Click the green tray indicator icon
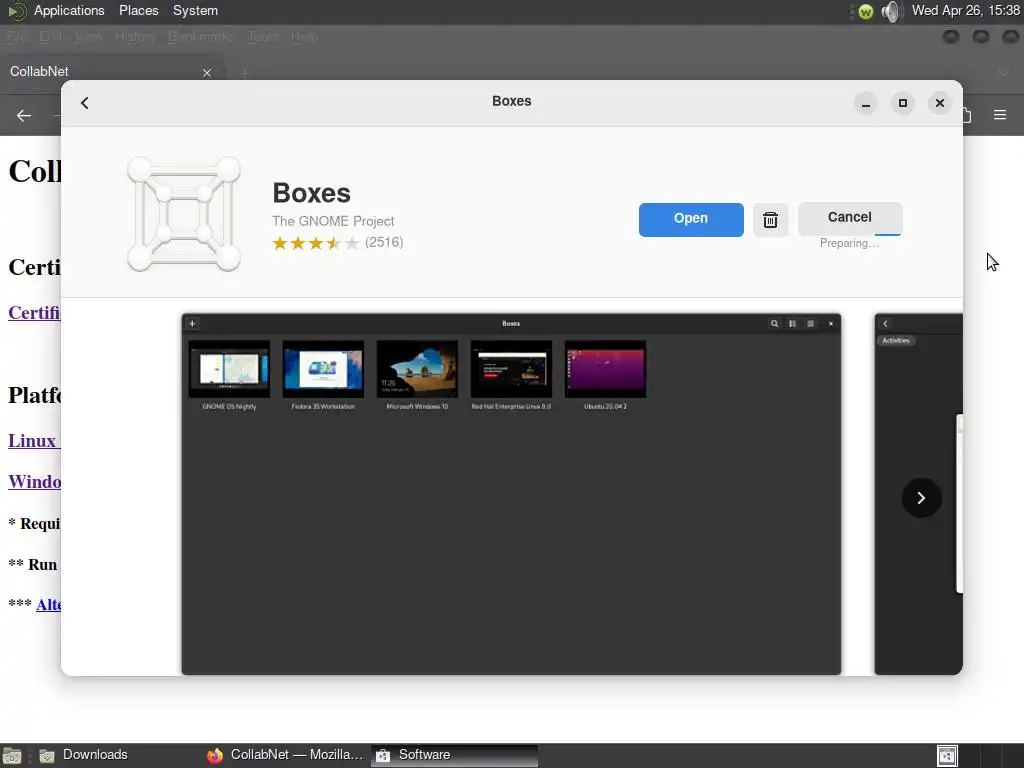The image size is (1024, 768). (x=866, y=11)
